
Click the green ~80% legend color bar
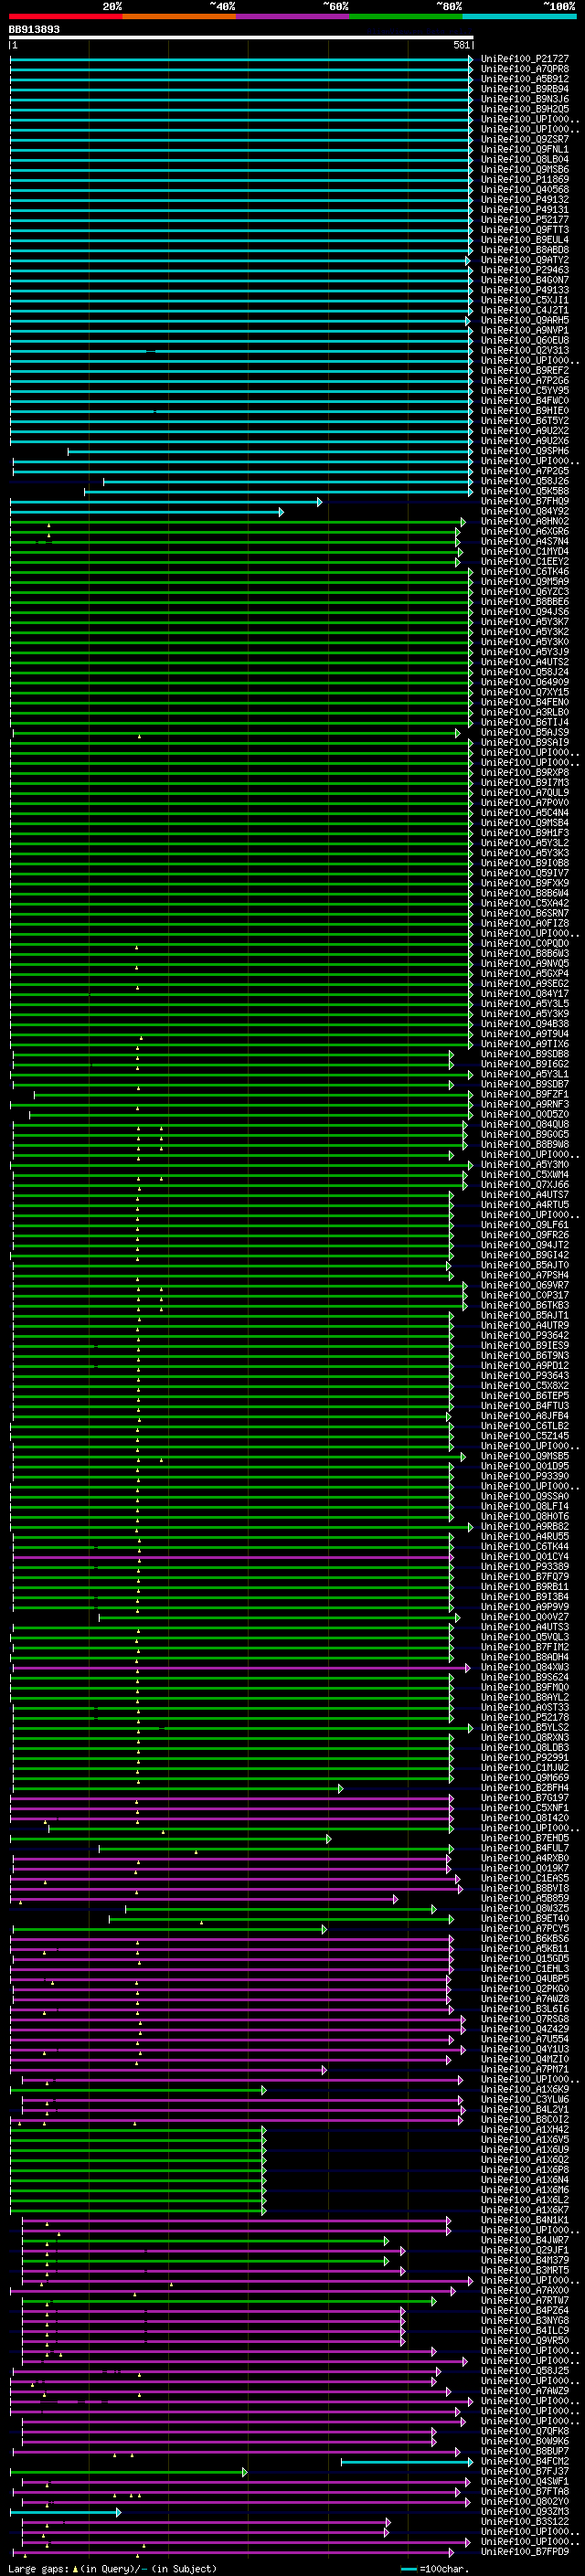(x=406, y=16)
